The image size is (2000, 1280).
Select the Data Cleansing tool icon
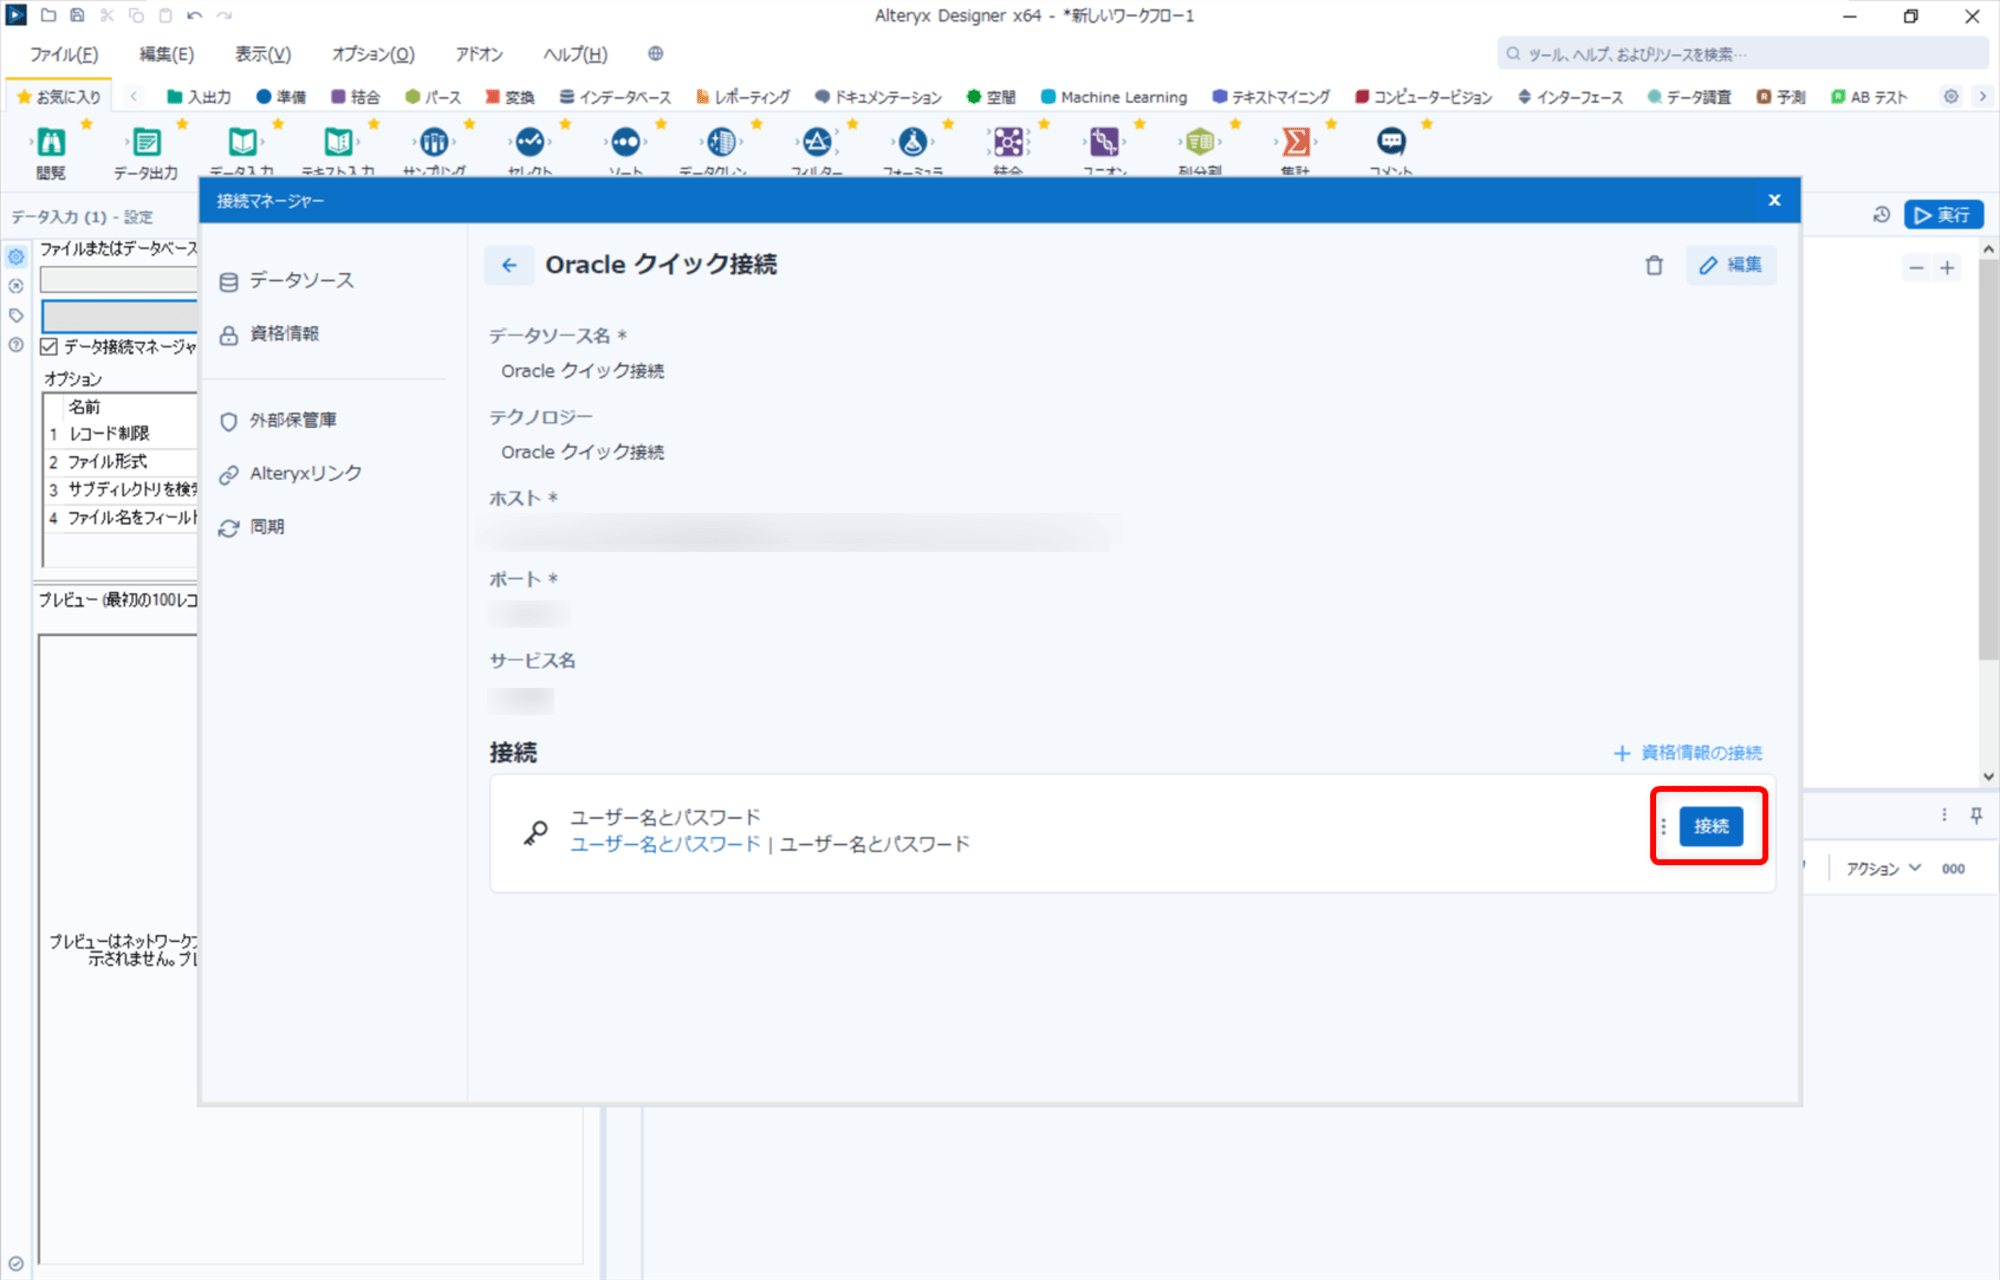pos(721,142)
